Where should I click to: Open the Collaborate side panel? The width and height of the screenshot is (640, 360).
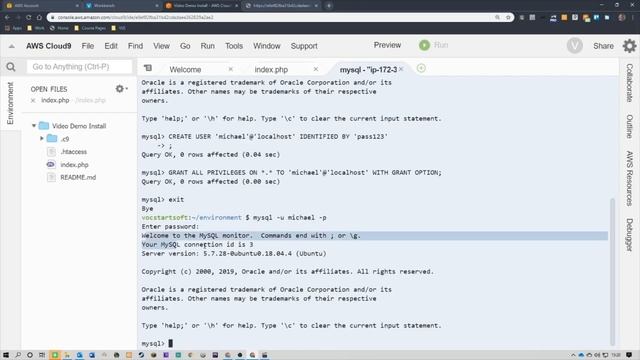[x=629, y=83]
